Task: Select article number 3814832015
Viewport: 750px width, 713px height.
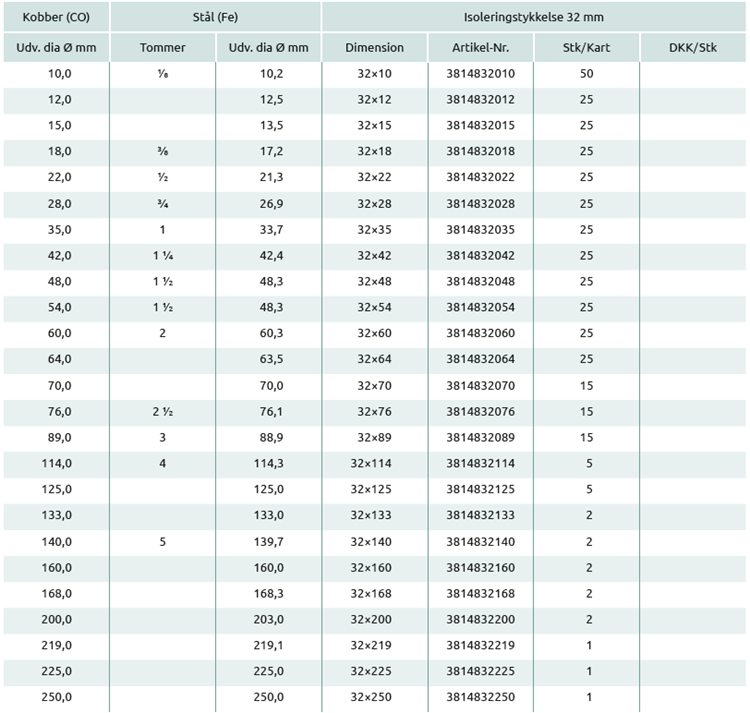Action: click(x=481, y=125)
